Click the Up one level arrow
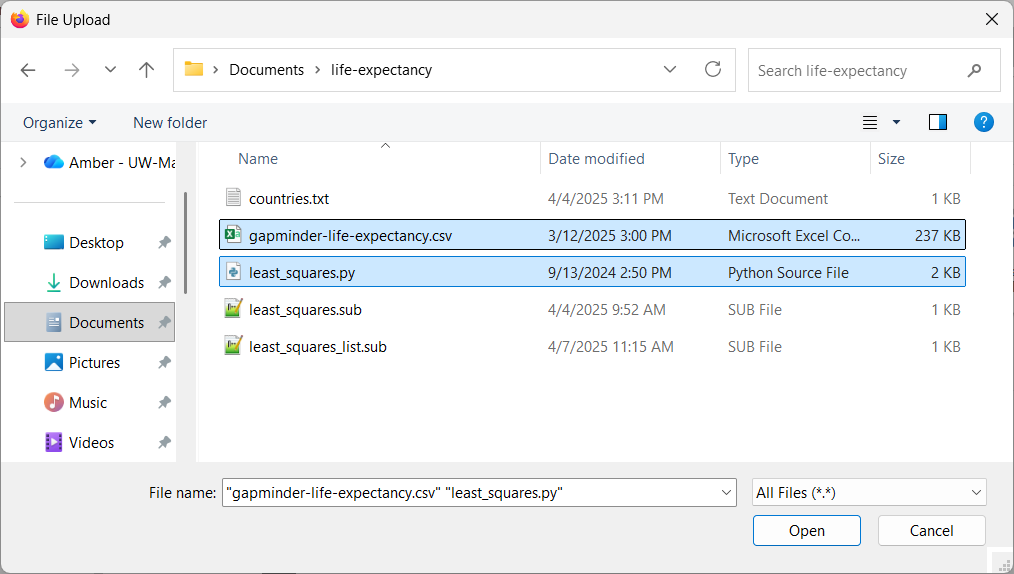This screenshot has width=1014, height=574. click(147, 70)
